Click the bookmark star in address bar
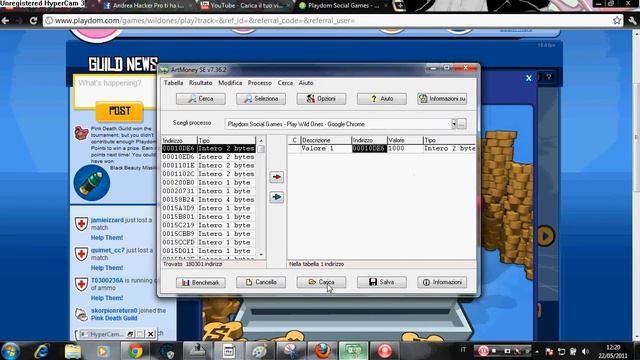The height and width of the screenshot is (360, 640). click(617, 20)
